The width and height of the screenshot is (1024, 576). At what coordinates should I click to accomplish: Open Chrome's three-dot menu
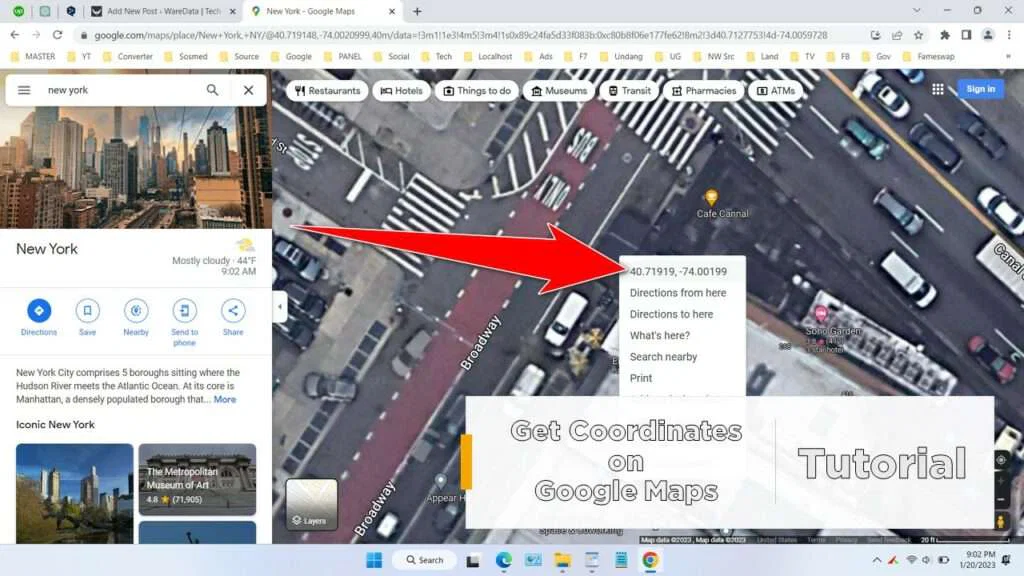(x=1010, y=33)
